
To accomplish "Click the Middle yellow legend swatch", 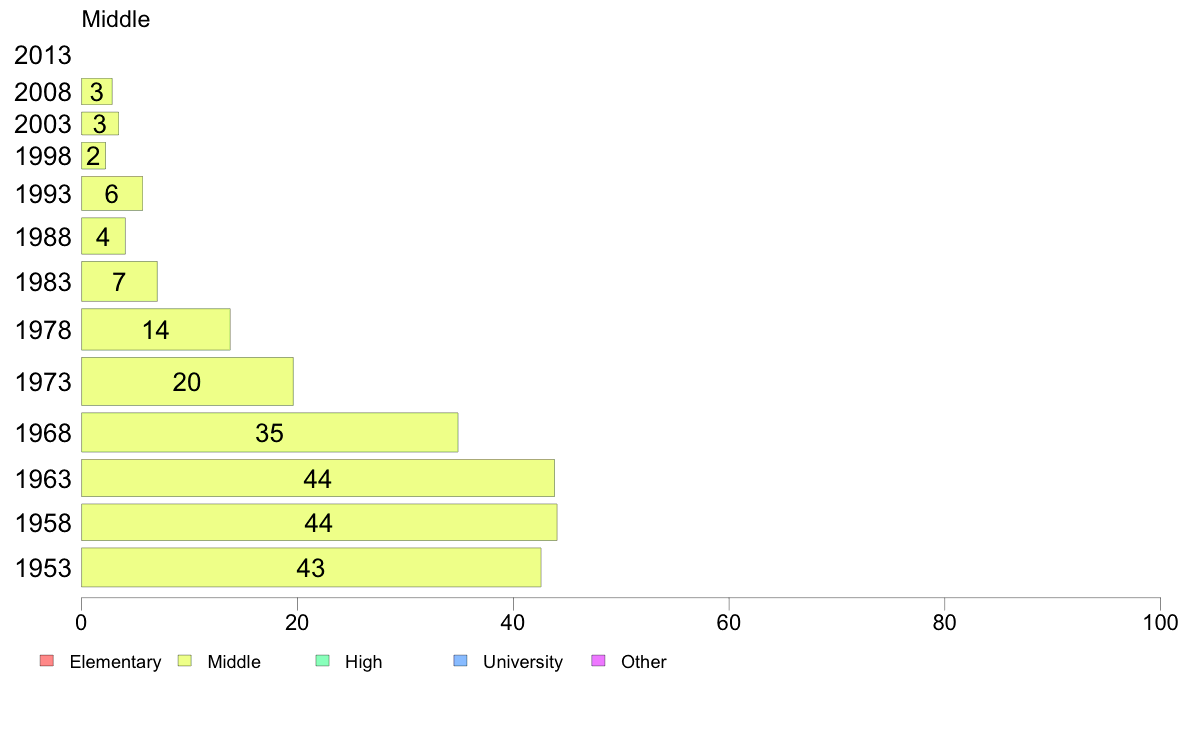I will pos(184,661).
